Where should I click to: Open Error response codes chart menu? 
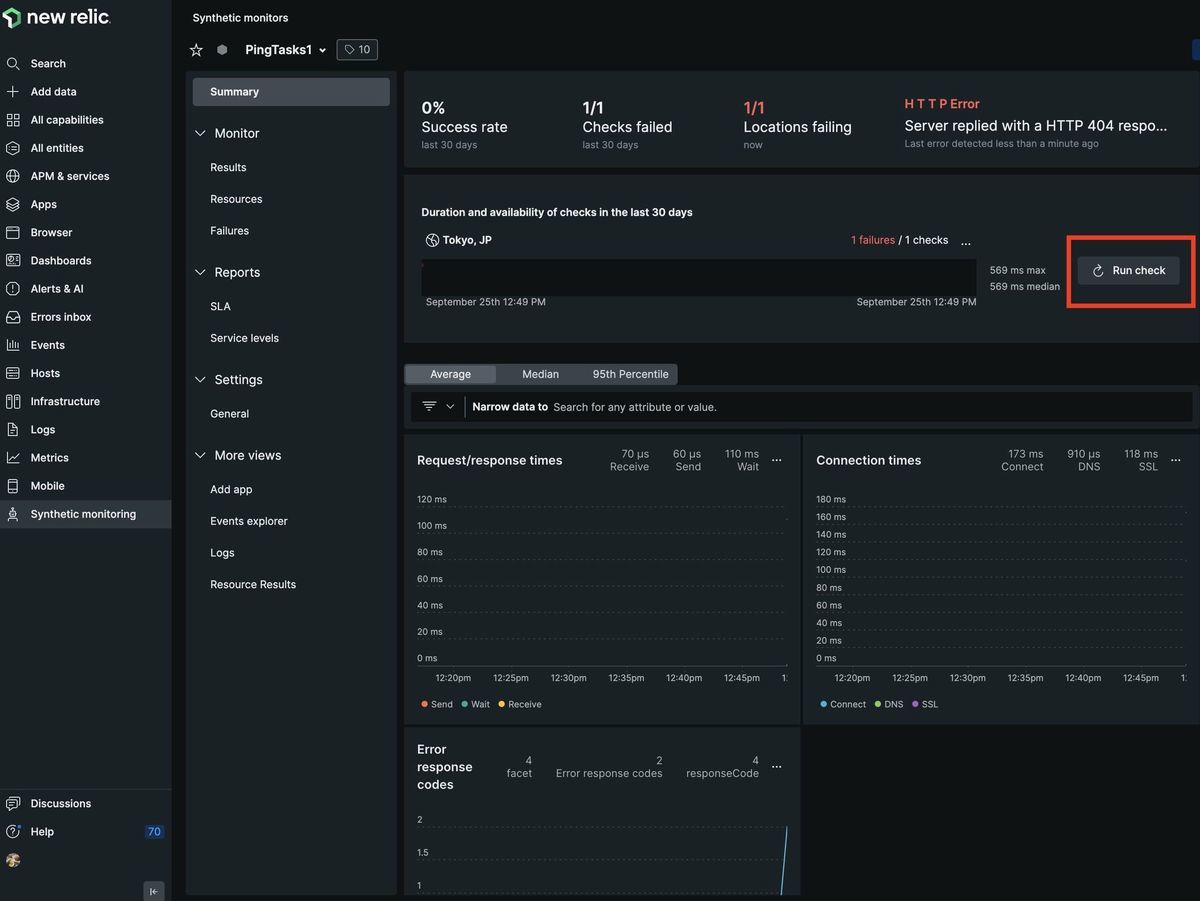776,767
